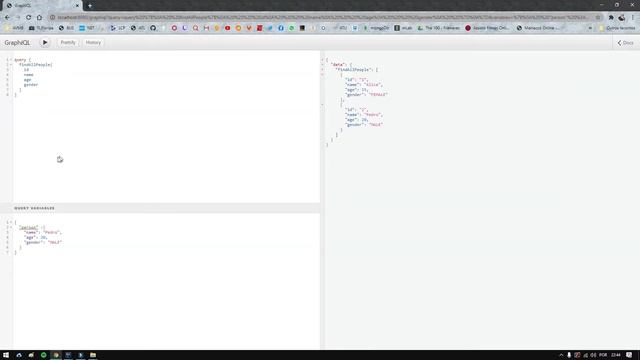The image size is (640, 360).
Task: Click the age field in the query
Action: click(27, 80)
